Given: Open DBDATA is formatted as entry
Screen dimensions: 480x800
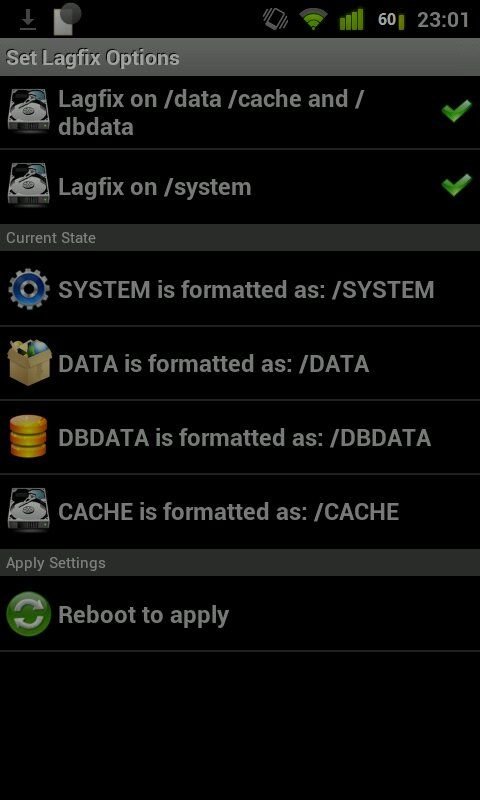Looking at the screenshot, I should [240, 437].
